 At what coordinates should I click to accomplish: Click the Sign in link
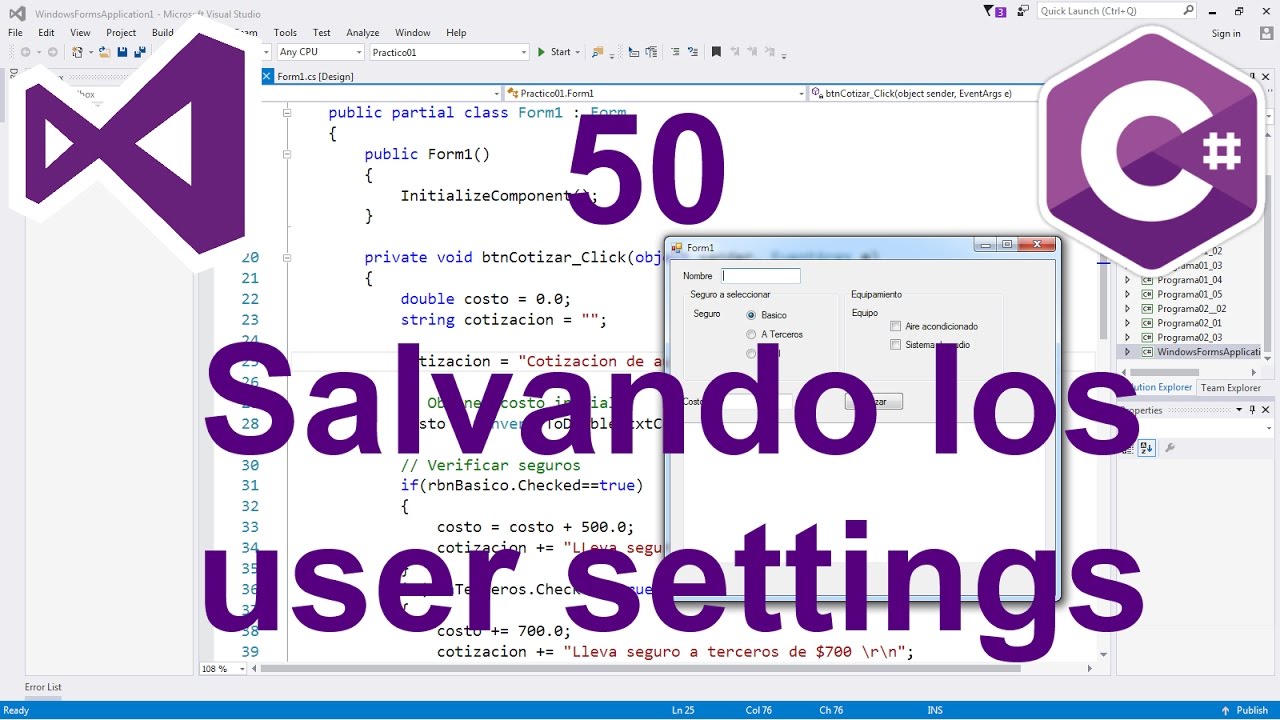(x=1226, y=33)
